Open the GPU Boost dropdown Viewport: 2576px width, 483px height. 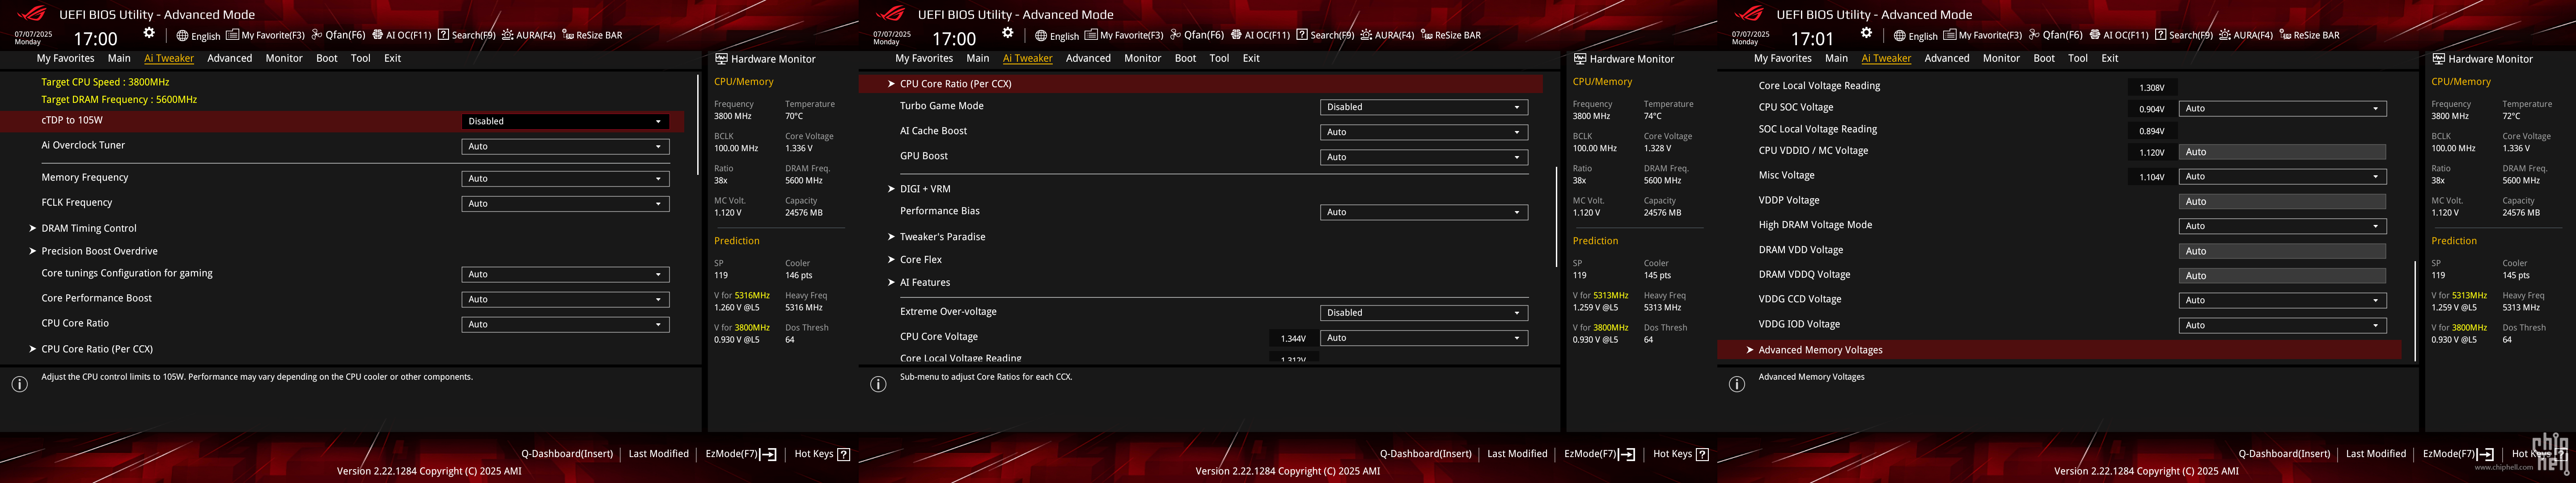point(1424,157)
